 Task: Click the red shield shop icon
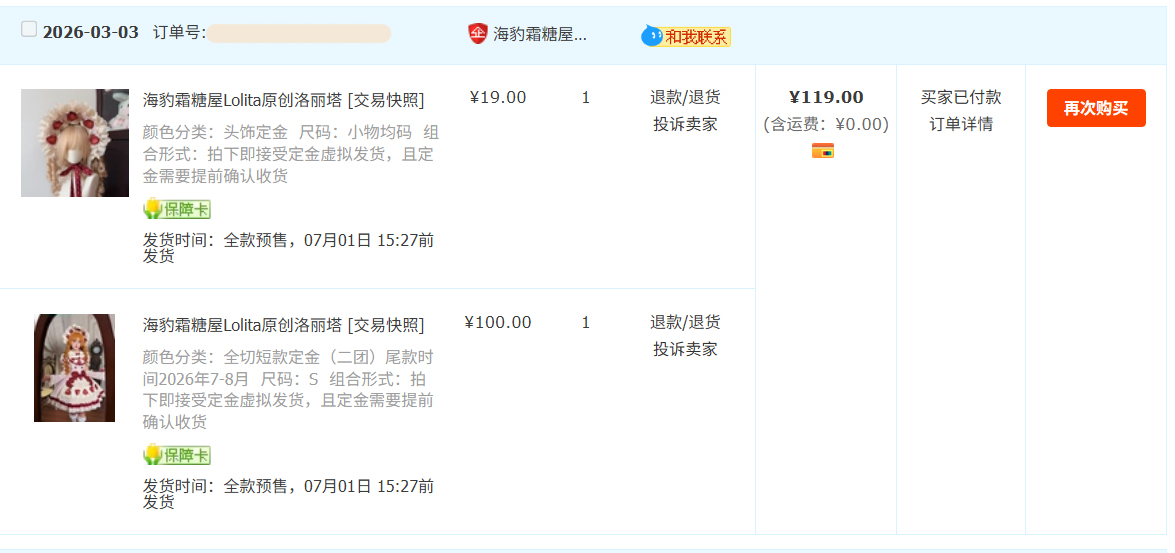click(477, 34)
